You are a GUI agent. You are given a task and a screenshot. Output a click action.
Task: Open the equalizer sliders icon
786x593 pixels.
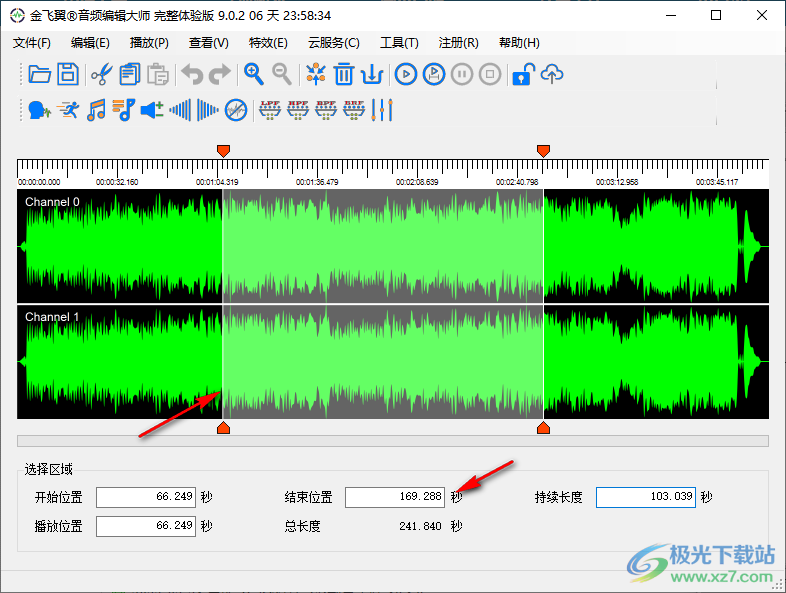click(383, 110)
